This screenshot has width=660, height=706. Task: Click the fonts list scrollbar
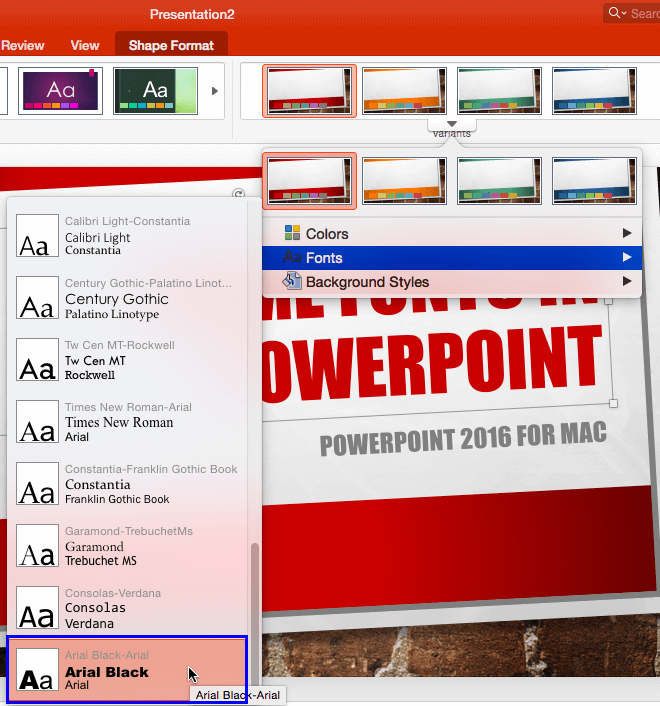[255, 615]
